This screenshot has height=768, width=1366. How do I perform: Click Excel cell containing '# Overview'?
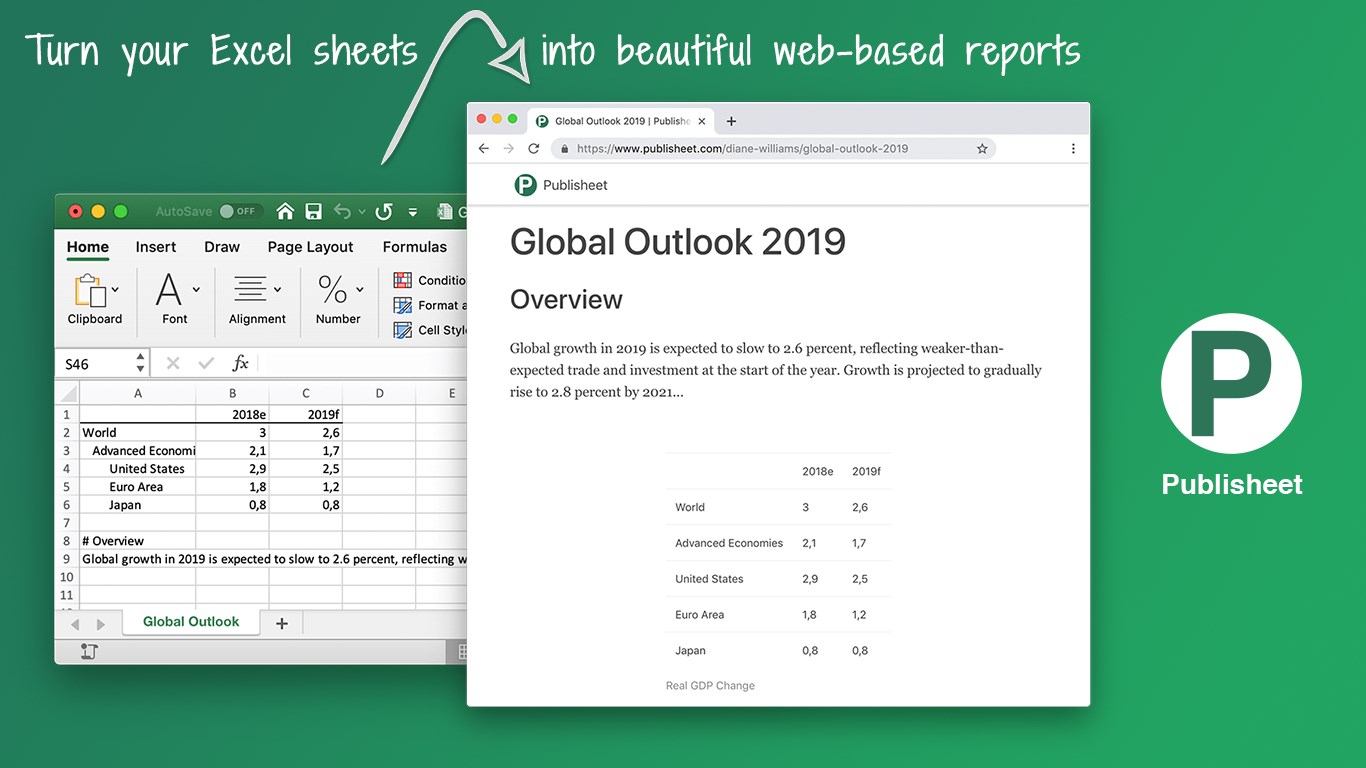(138, 541)
